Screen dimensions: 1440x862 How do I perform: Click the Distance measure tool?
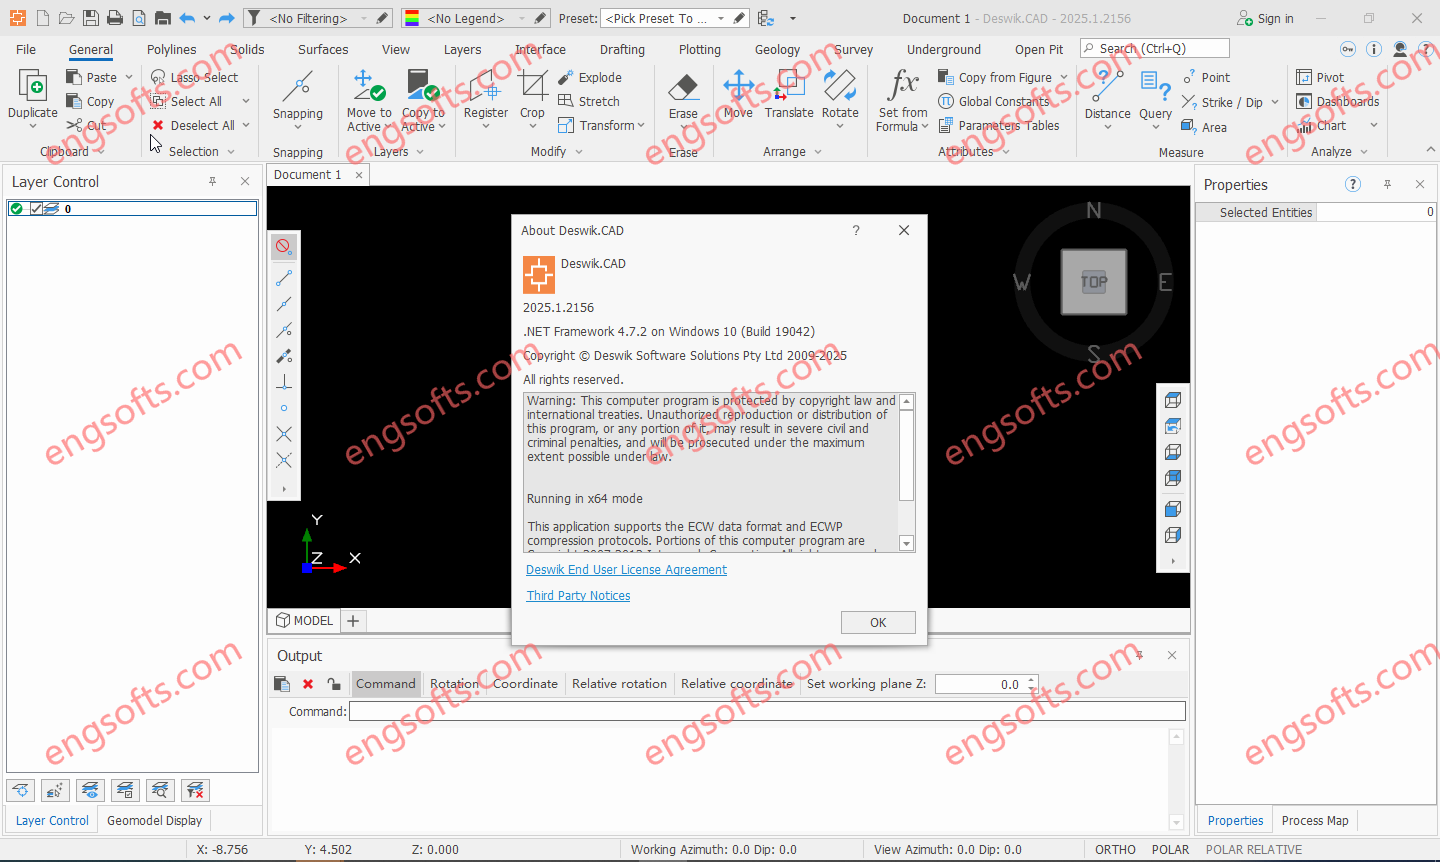tap(1107, 90)
